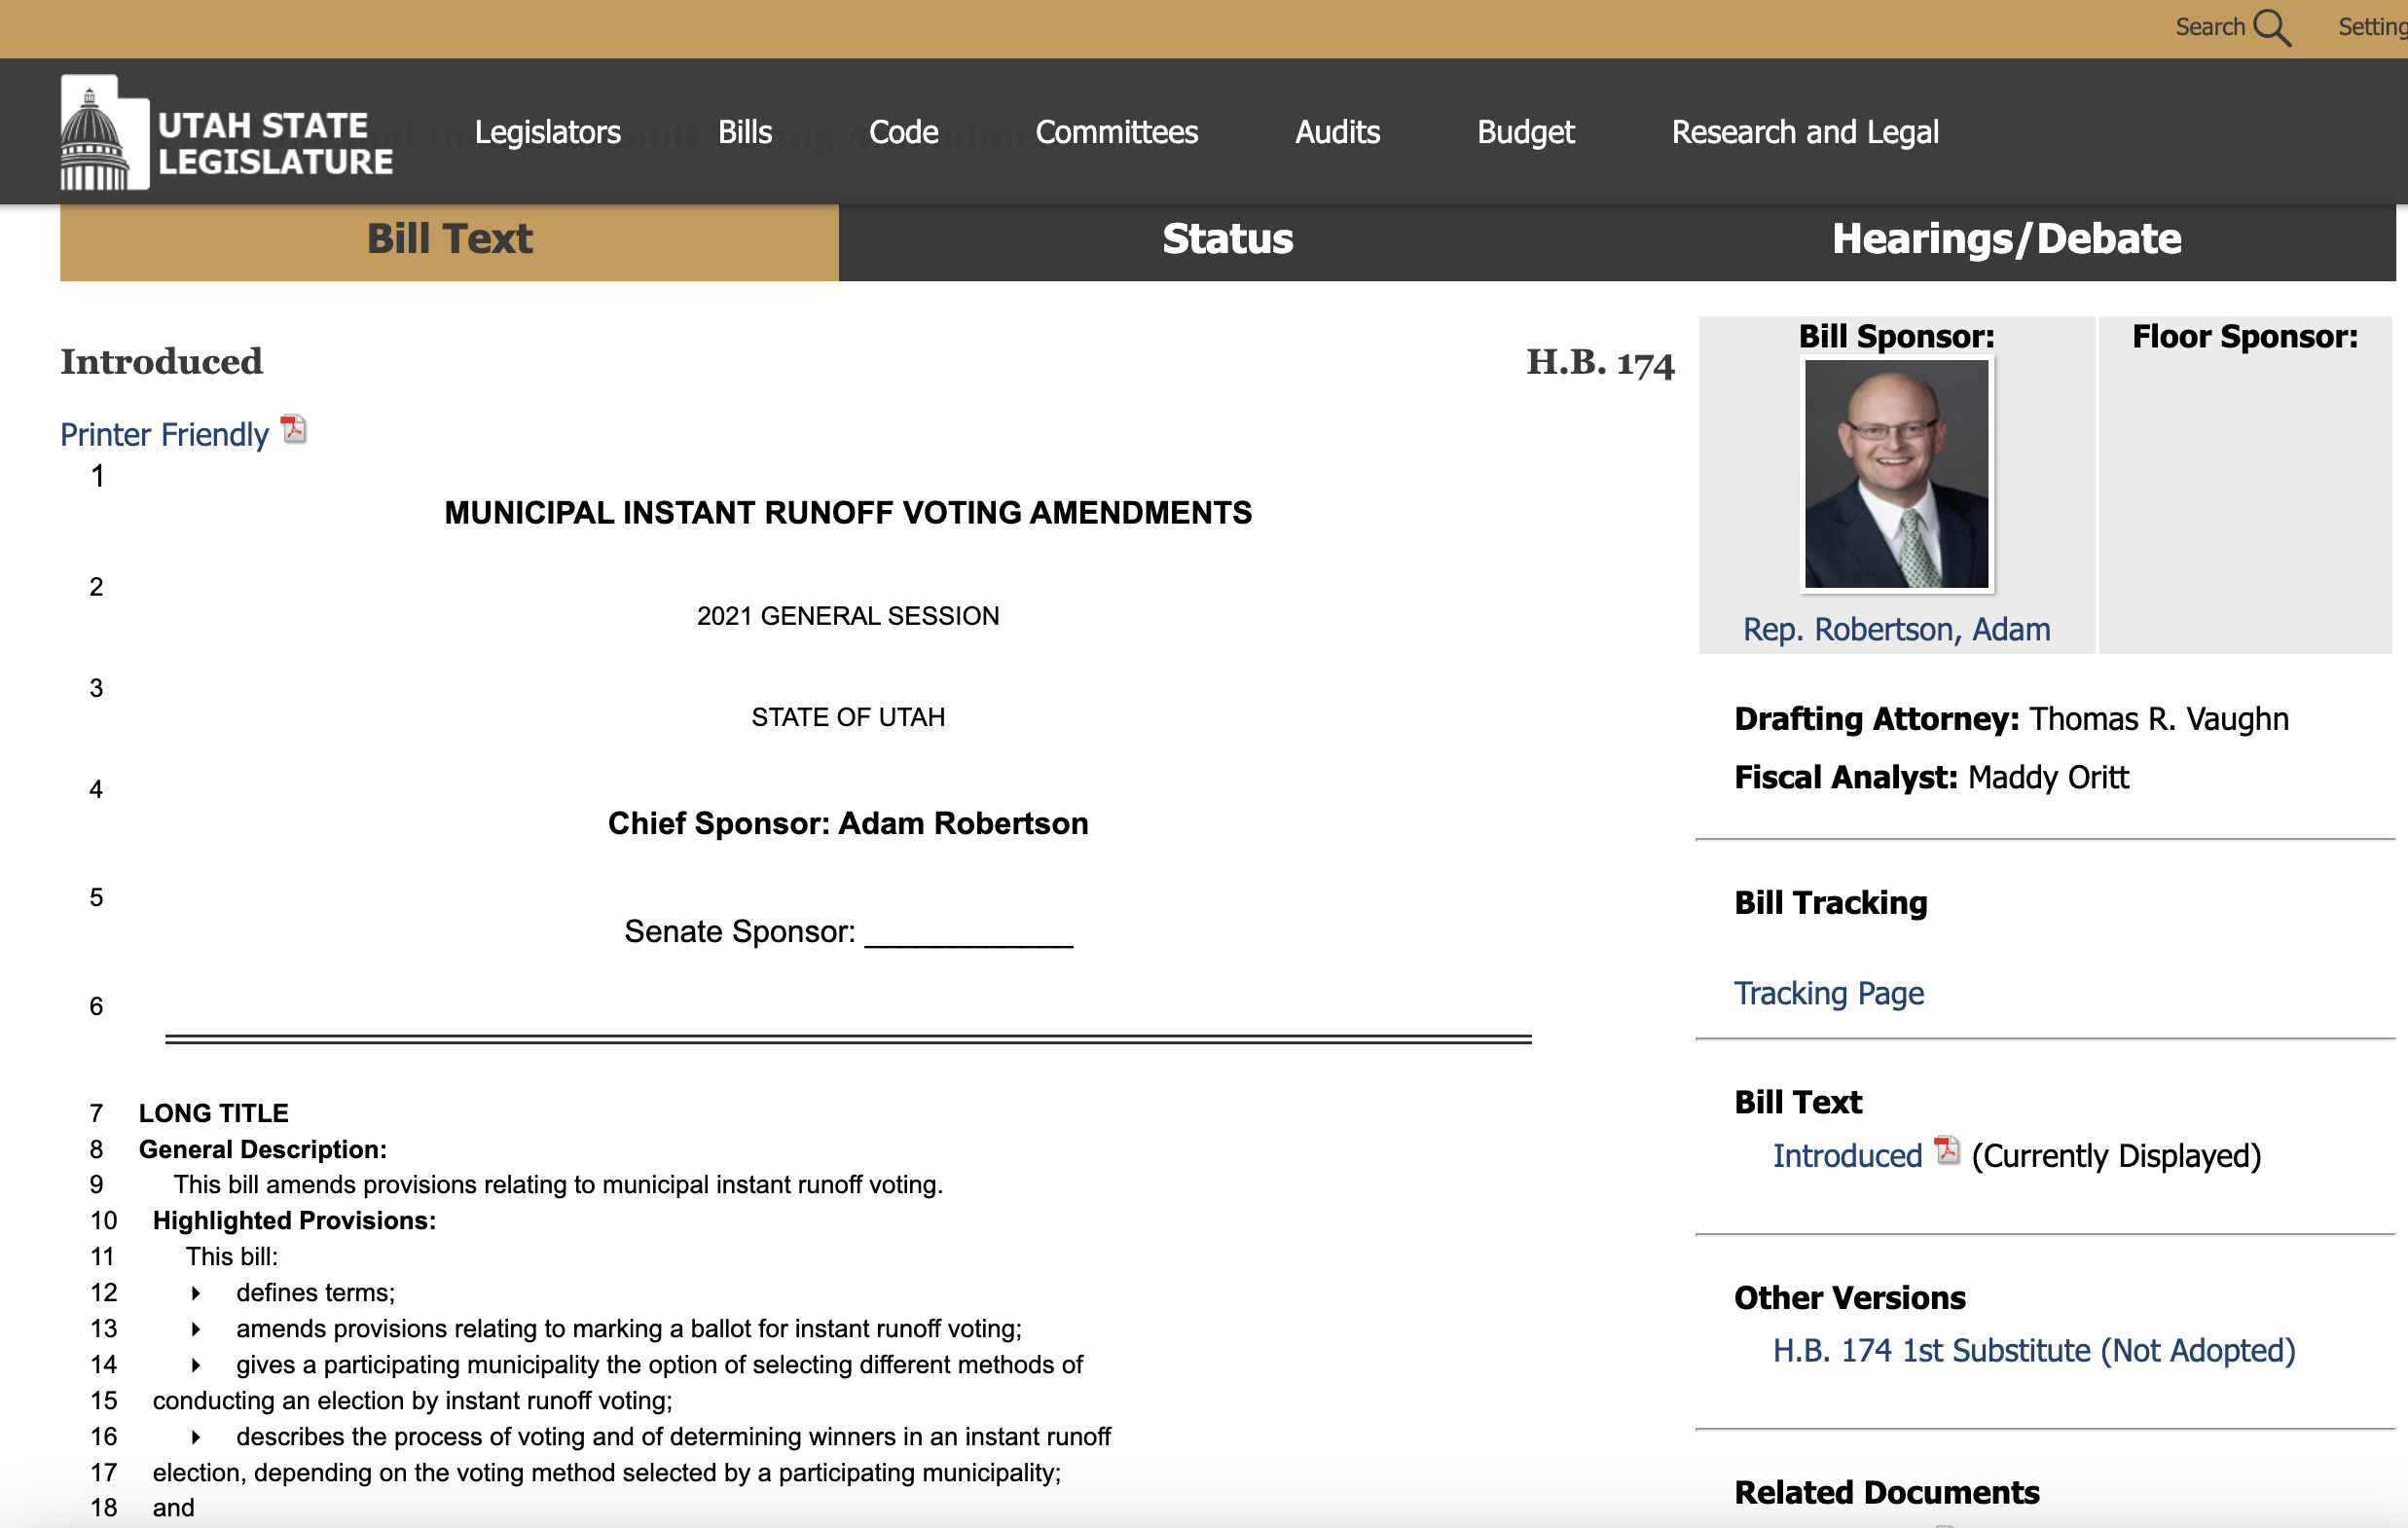
Task: Open PDF icon next to Printer Friendly
Action: 293,430
